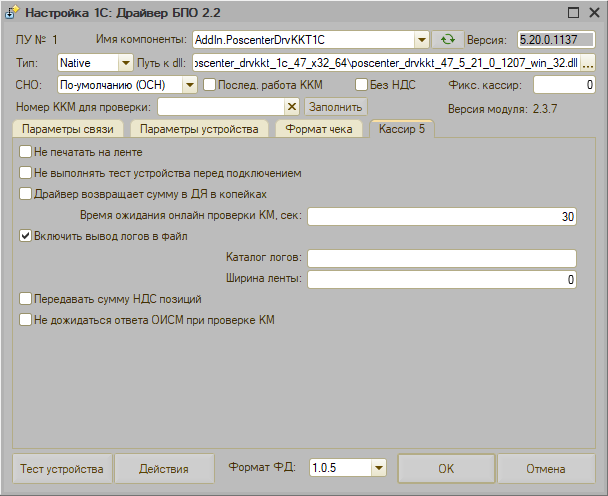The height and width of the screenshot is (496, 608).
Task: Toggle the 'Без НДС' checkbox
Action: pos(363,85)
